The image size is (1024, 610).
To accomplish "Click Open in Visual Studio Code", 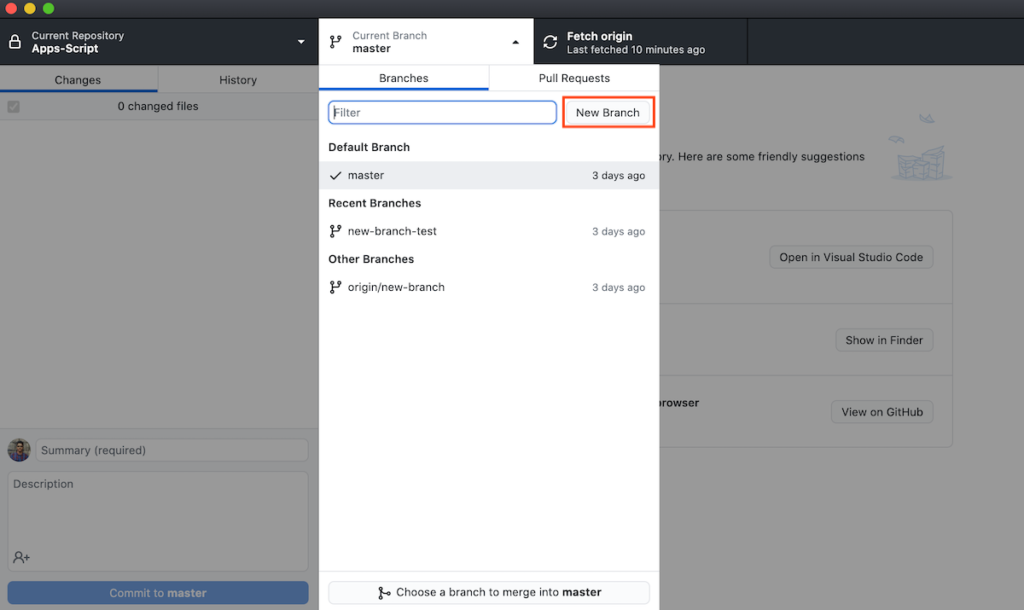I will coord(851,257).
